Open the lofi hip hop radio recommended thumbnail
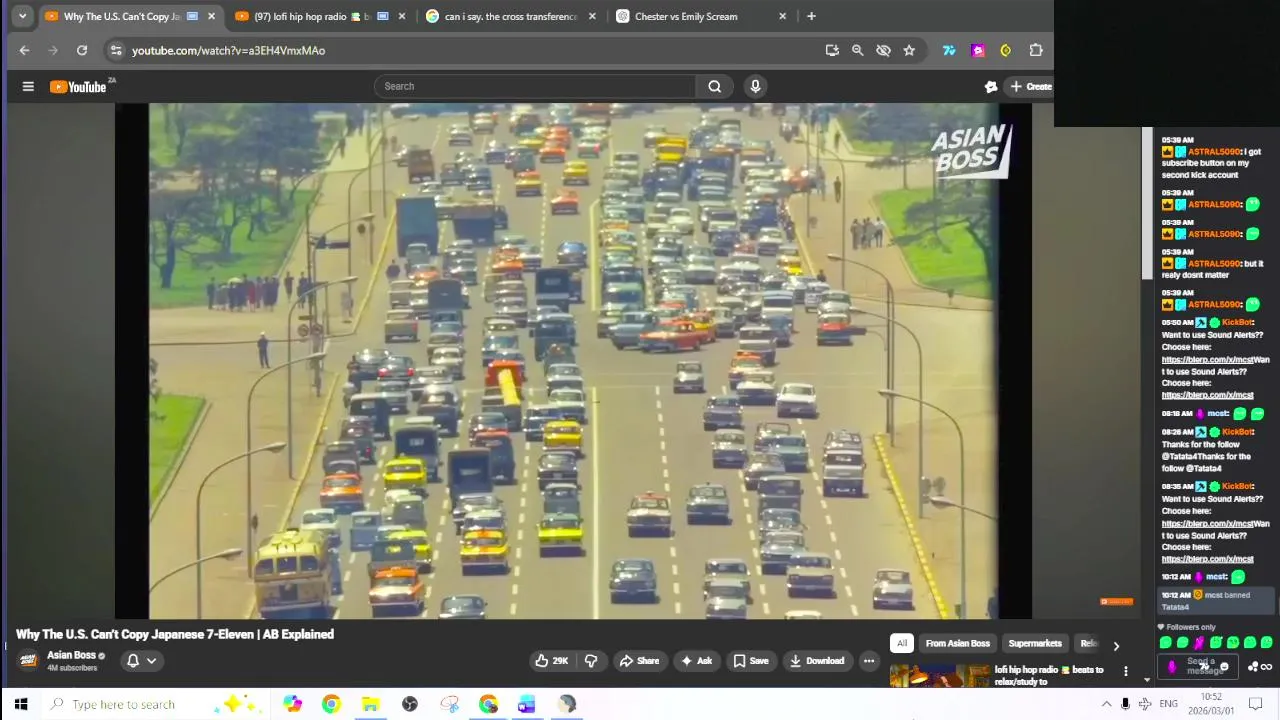This screenshot has height=720, width=1280. click(x=938, y=677)
